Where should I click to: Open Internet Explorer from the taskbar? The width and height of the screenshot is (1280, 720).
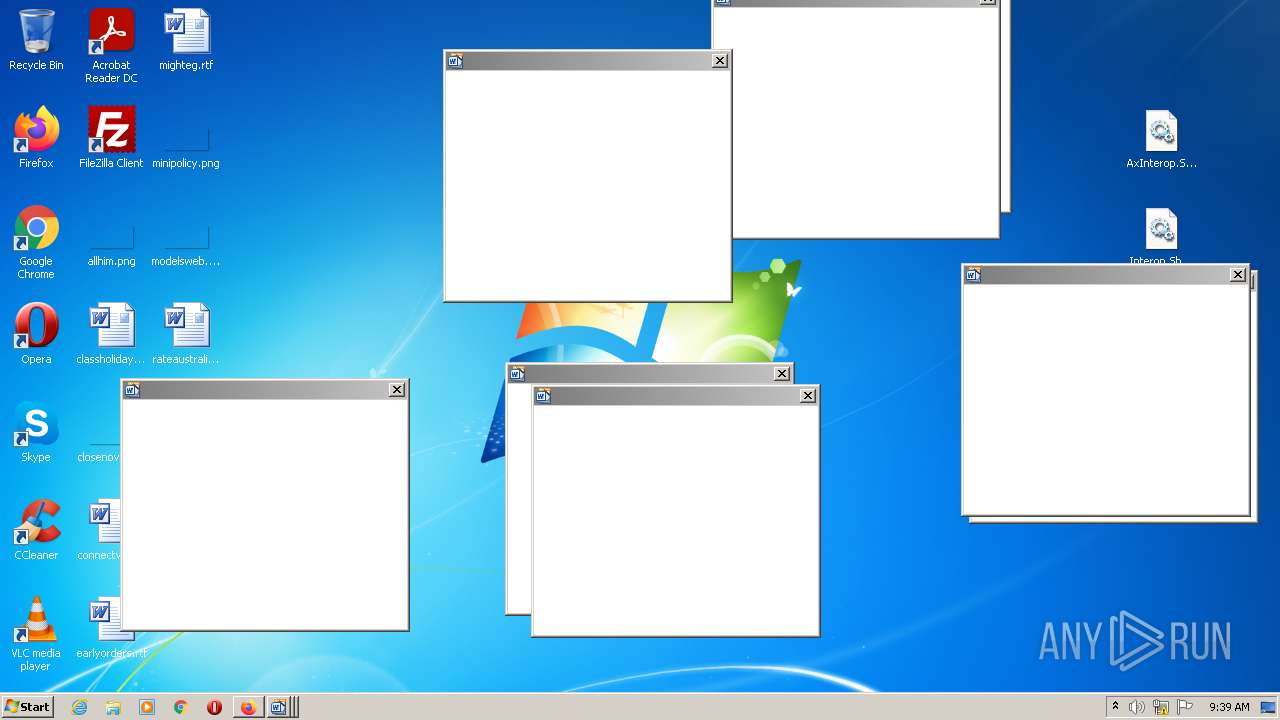[80, 707]
